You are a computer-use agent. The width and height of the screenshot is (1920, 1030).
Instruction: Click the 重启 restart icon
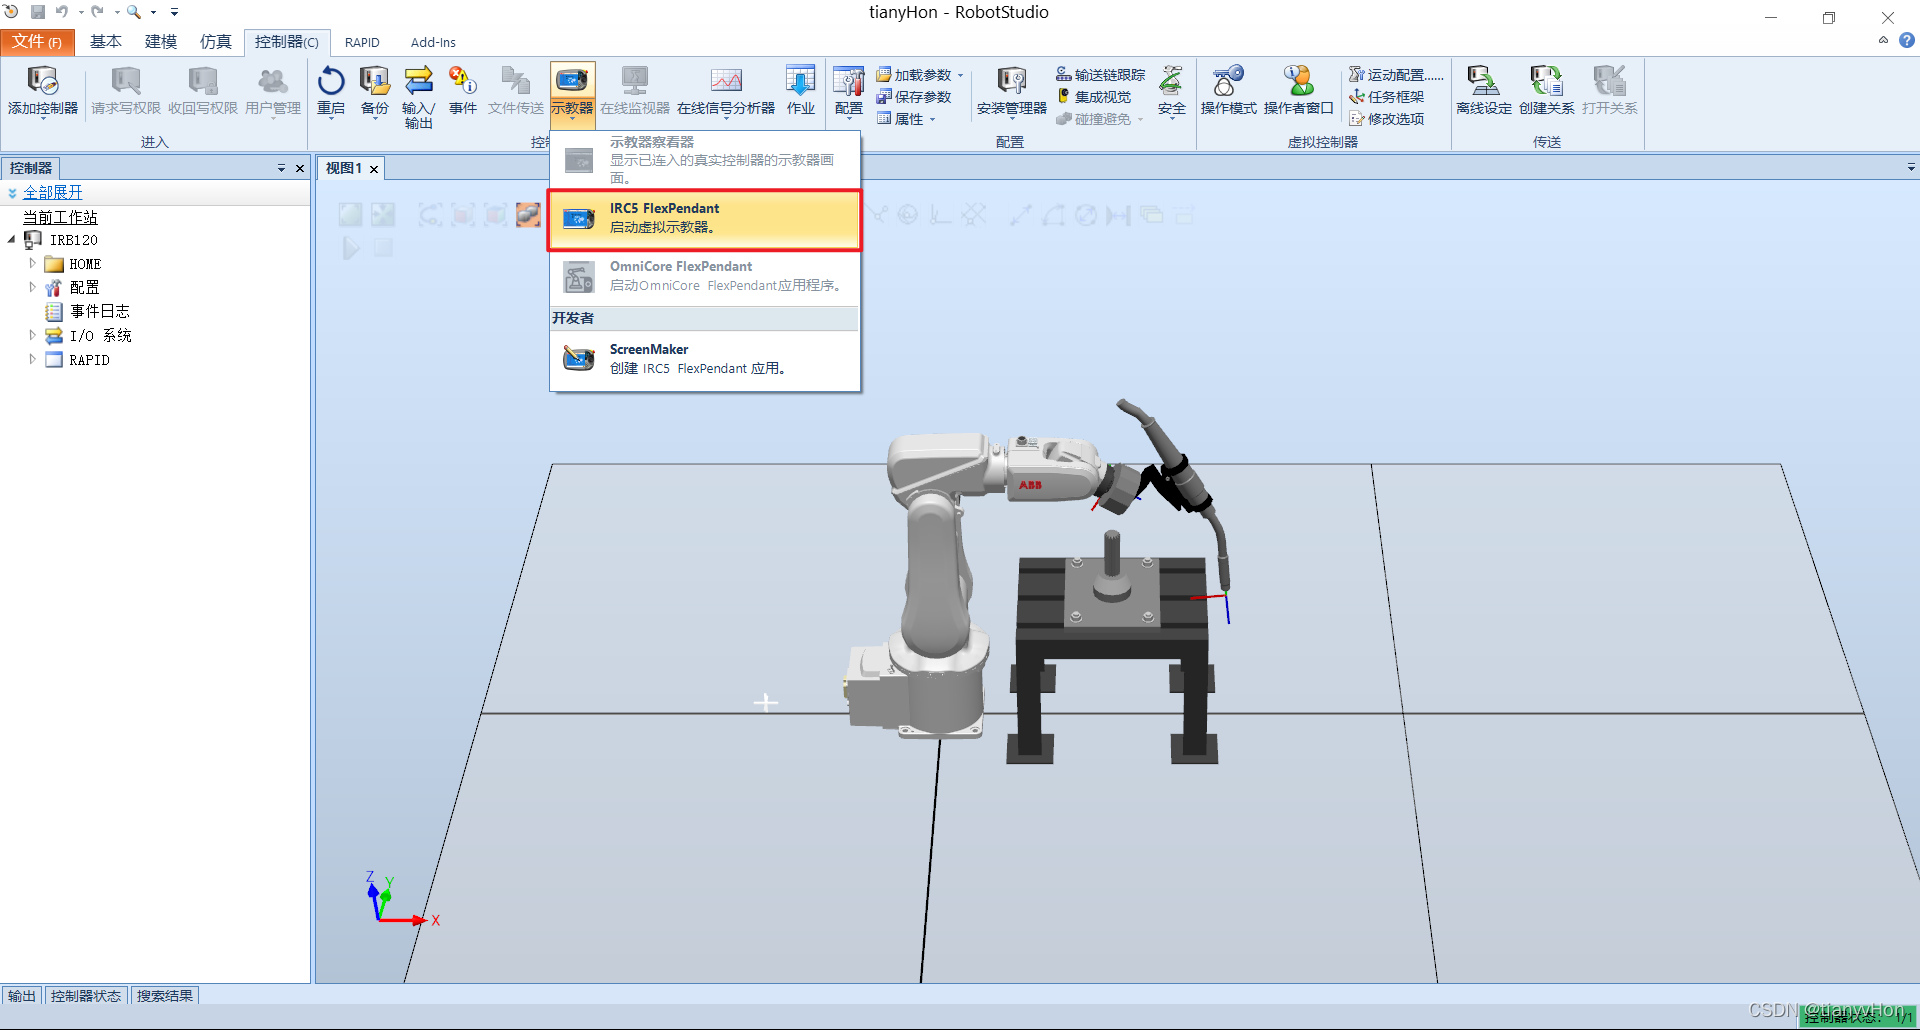tap(331, 81)
